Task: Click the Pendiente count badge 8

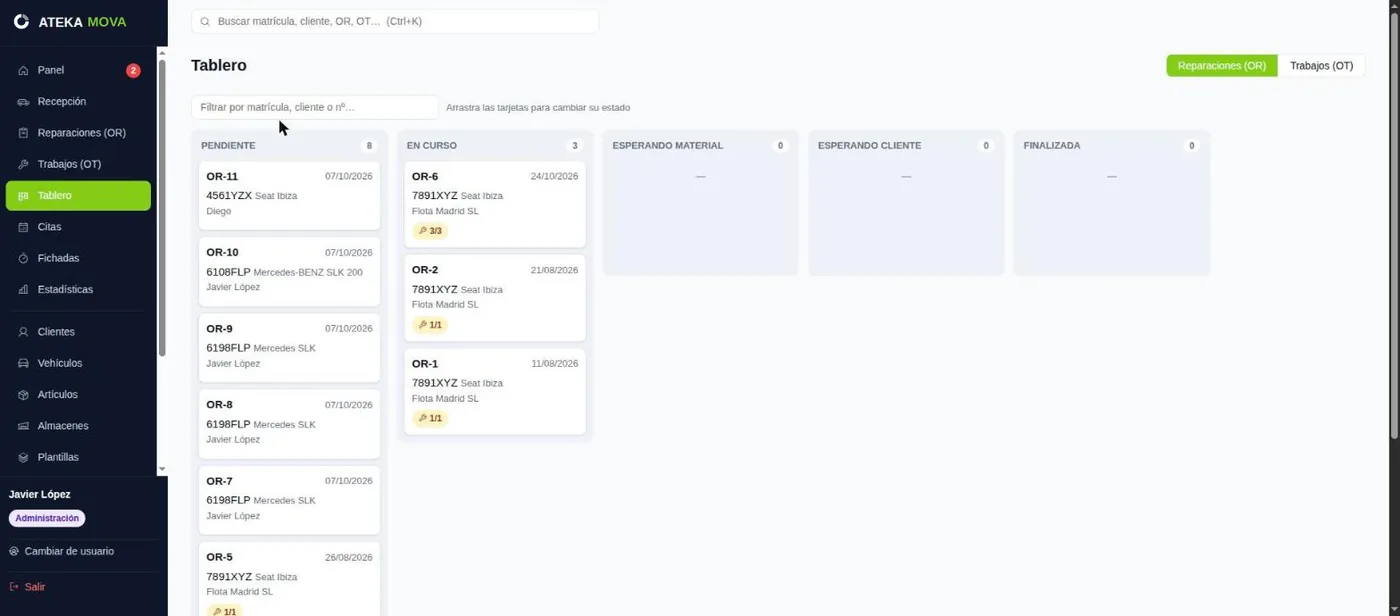Action: [x=369, y=146]
